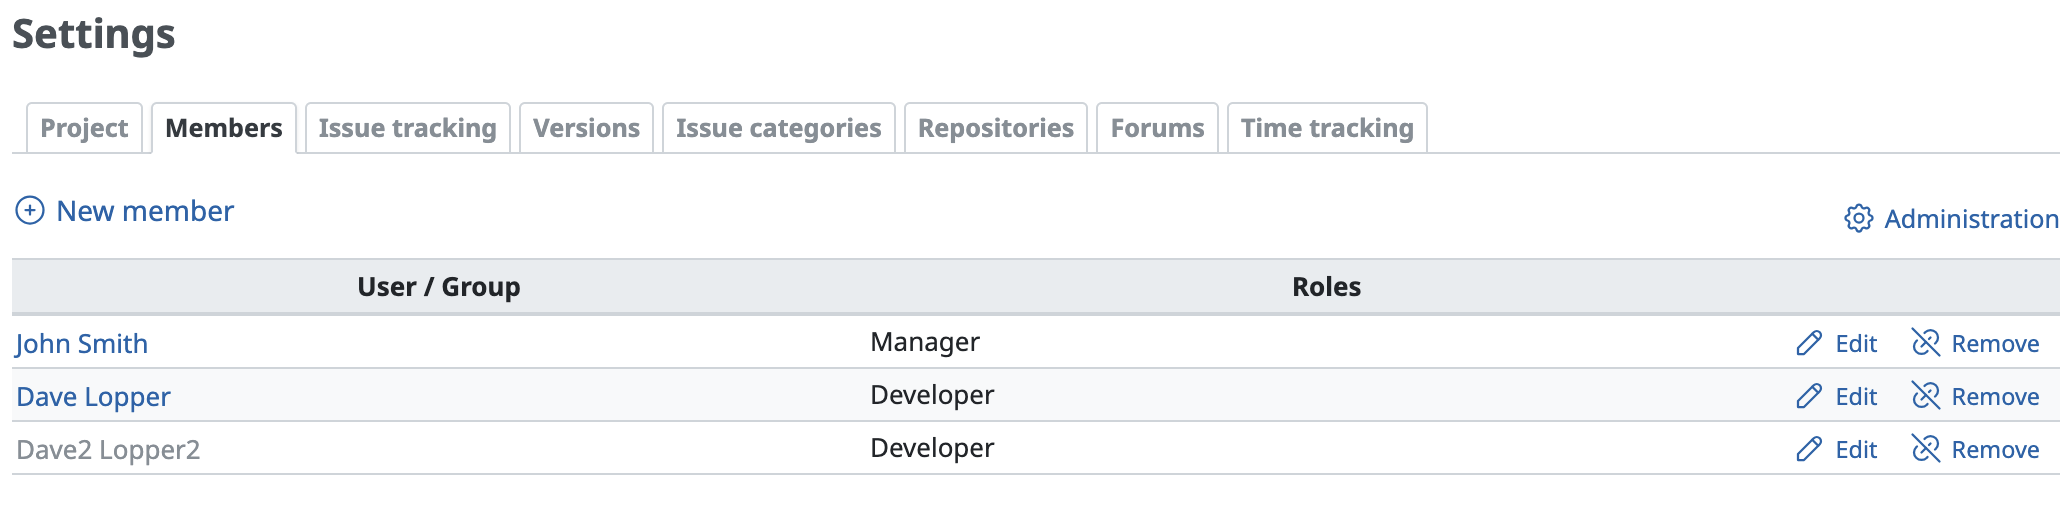
Task: Click the unlink icon in Dave2 Lopper2's row
Action: pyautogui.click(x=1925, y=449)
